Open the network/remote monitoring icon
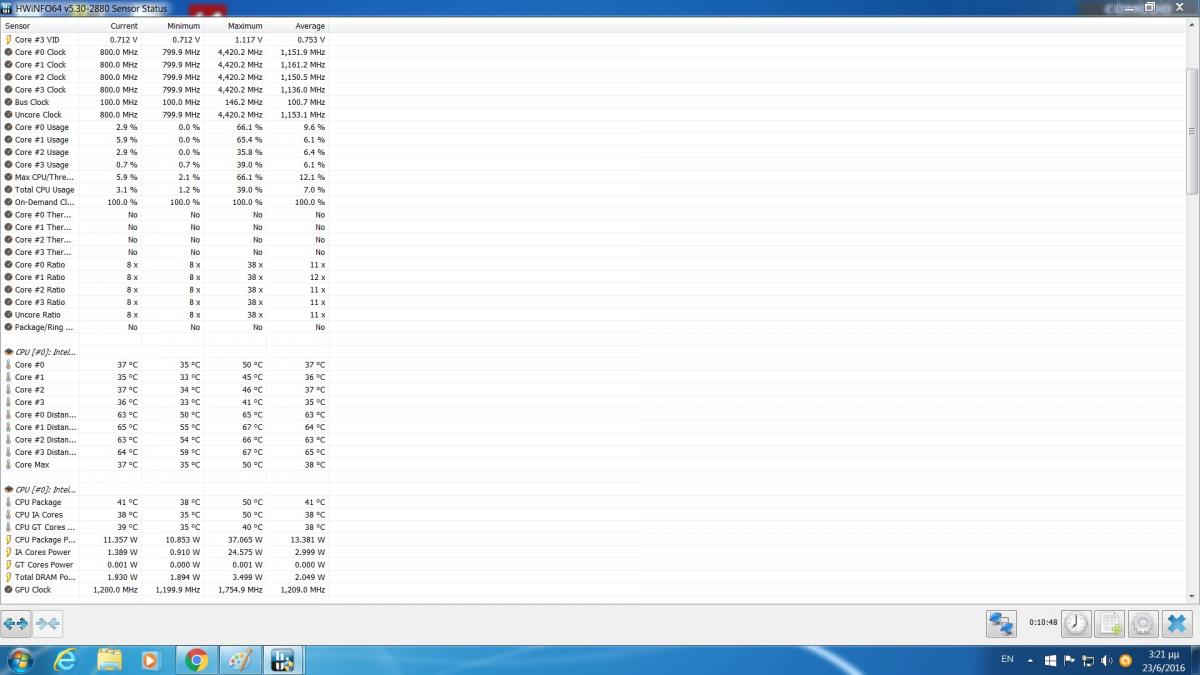The width and height of the screenshot is (1200, 675). (1001, 623)
